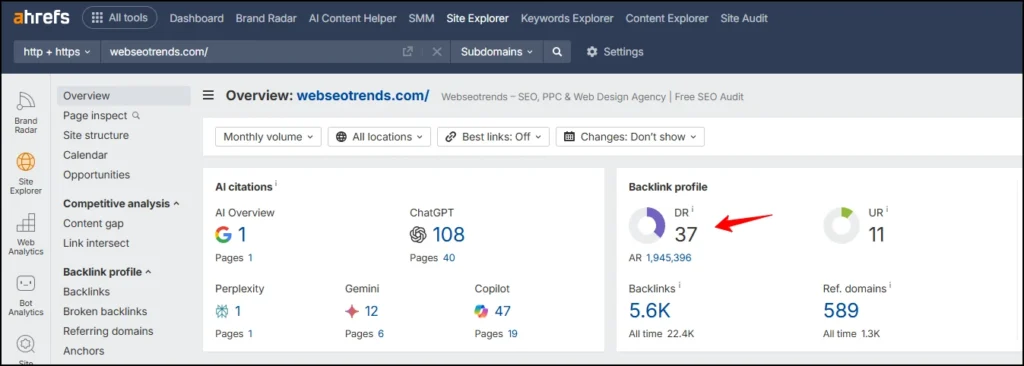
Task: Click the ahrefs logo
Action: coord(41,18)
